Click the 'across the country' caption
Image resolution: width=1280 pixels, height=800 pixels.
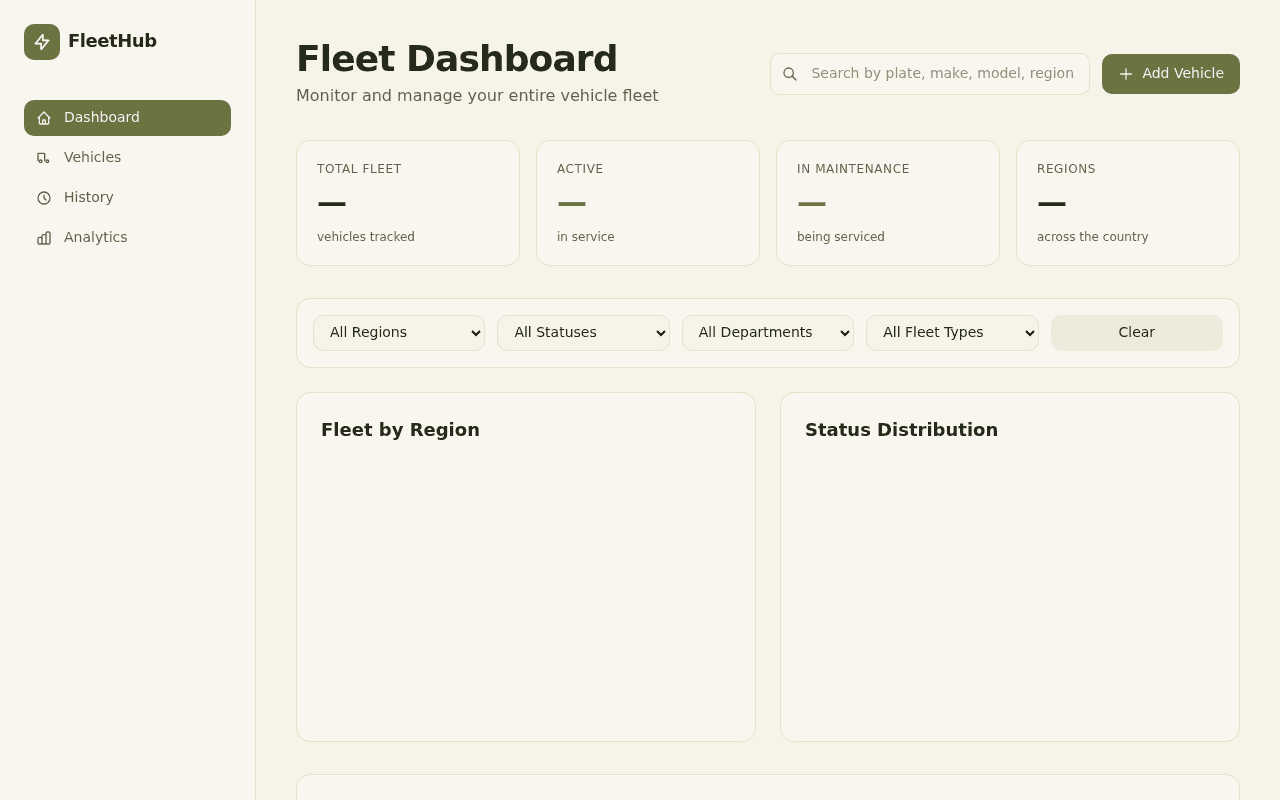pyautogui.click(x=1093, y=237)
